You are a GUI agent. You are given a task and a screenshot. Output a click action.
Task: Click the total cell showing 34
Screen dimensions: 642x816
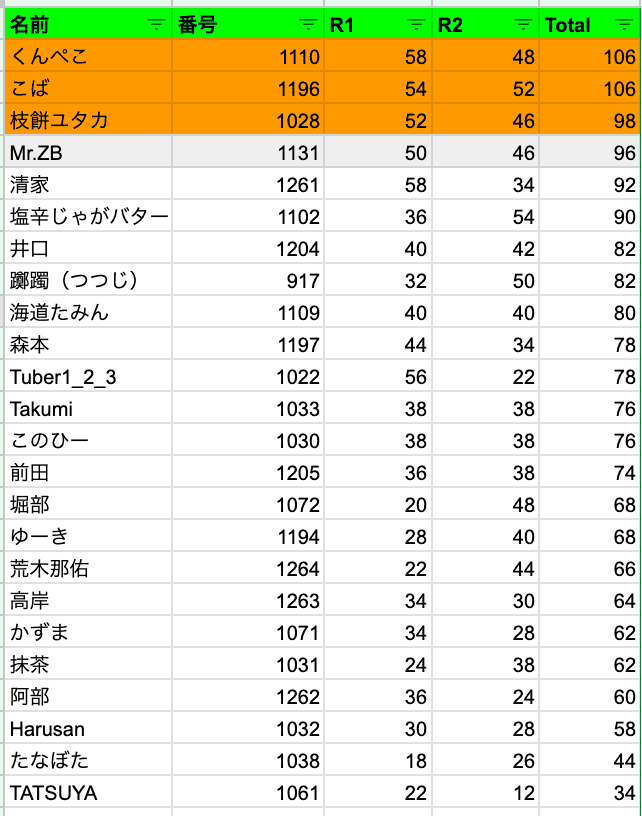click(x=590, y=793)
